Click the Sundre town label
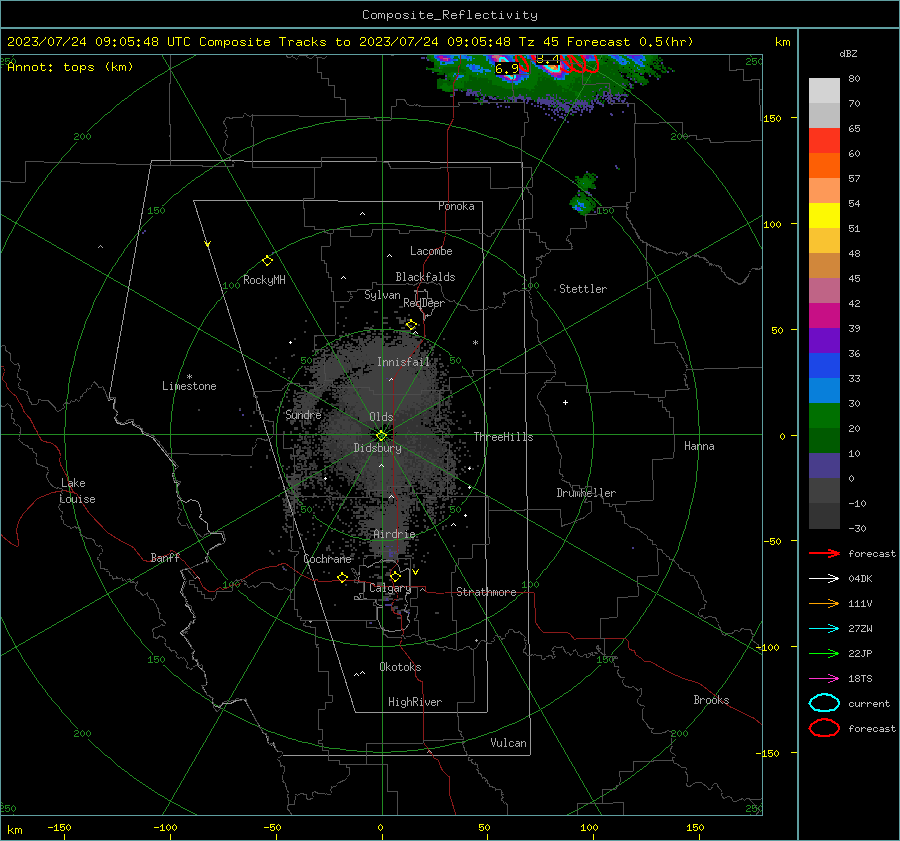The image size is (900, 841). pyautogui.click(x=303, y=414)
